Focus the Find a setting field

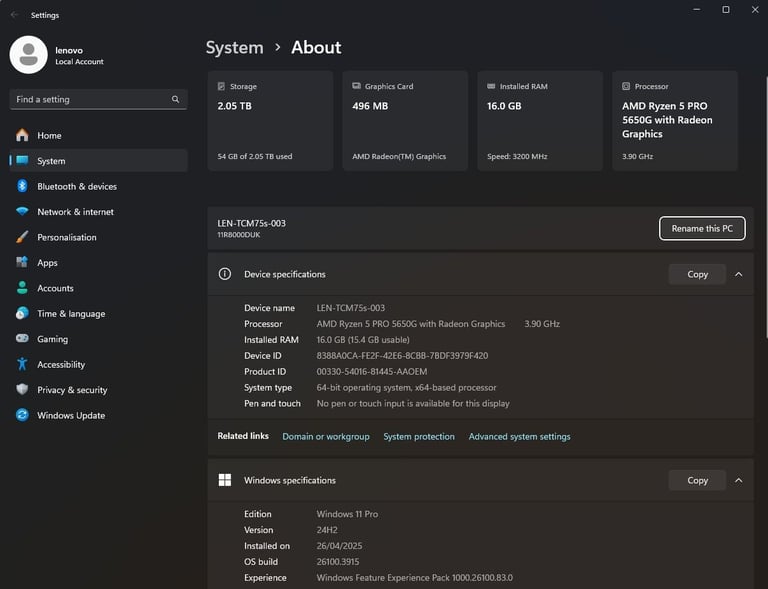click(x=98, y=99)
